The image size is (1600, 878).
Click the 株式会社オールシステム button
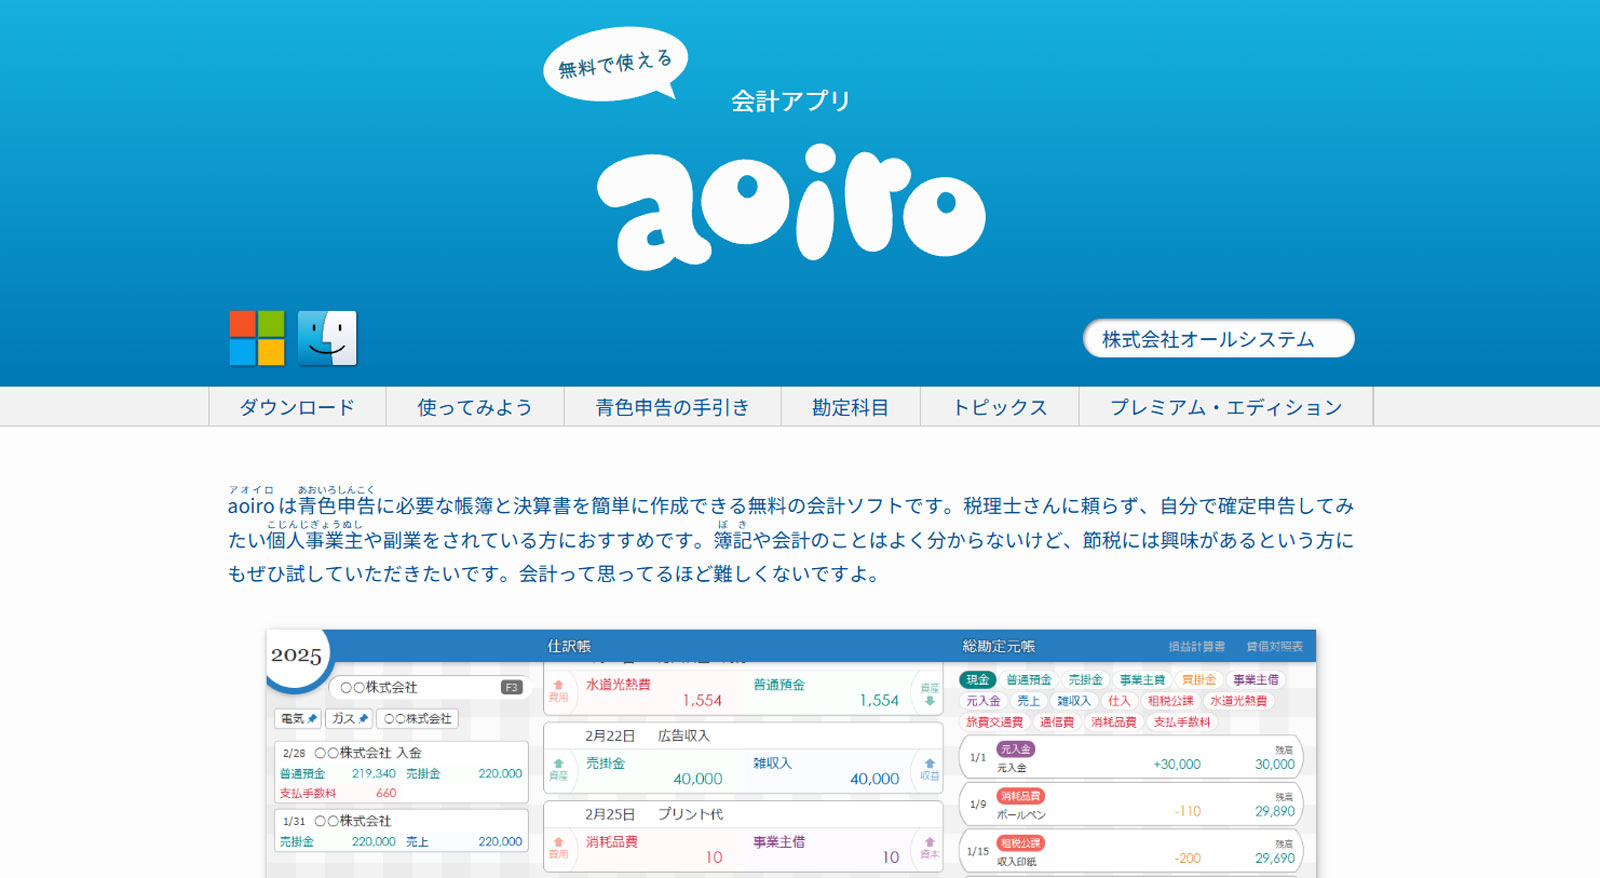(1218, 339)
